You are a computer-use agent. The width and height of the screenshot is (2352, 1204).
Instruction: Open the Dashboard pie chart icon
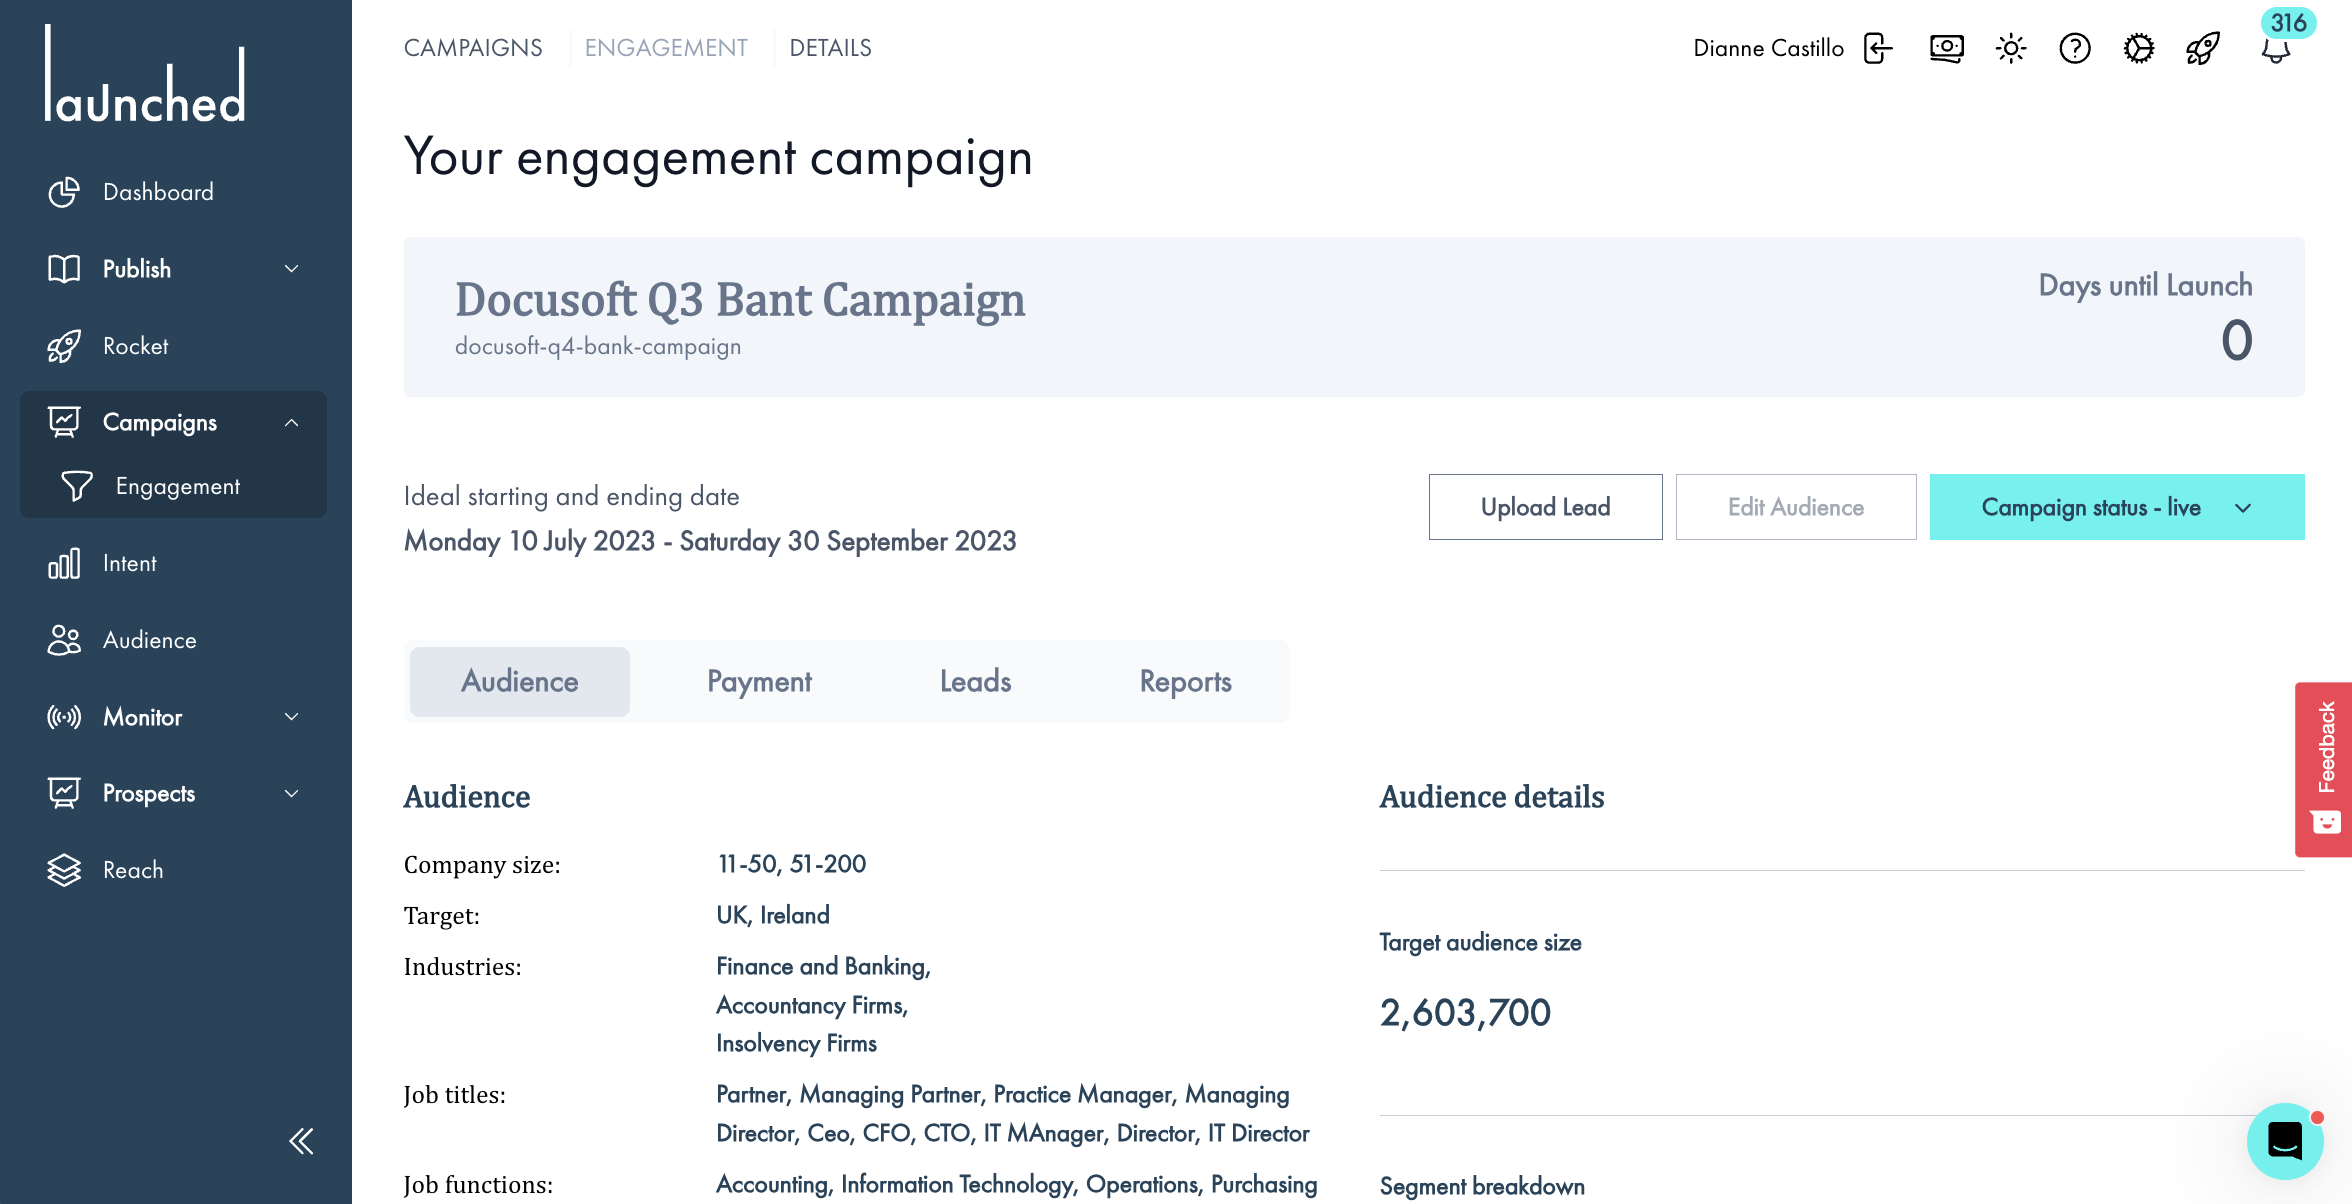[64, 192]
